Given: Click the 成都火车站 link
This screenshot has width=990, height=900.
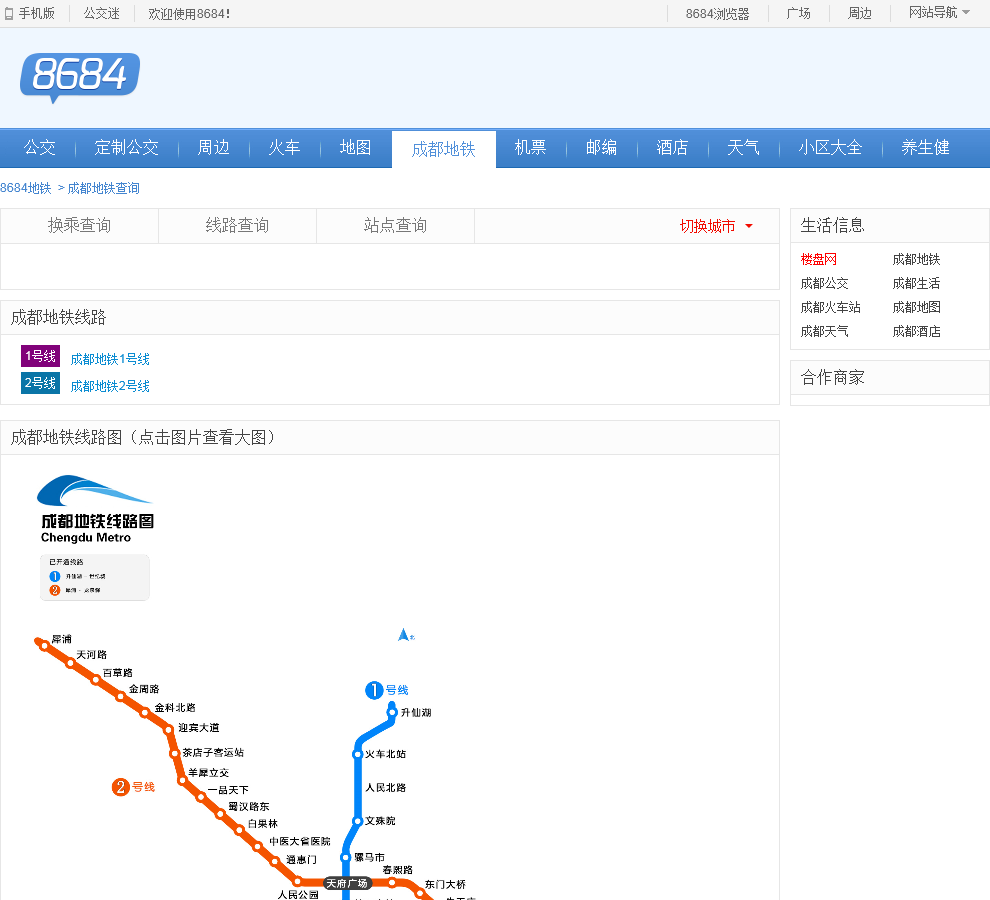Looking at the screenshot, I should tap(830, 308).
